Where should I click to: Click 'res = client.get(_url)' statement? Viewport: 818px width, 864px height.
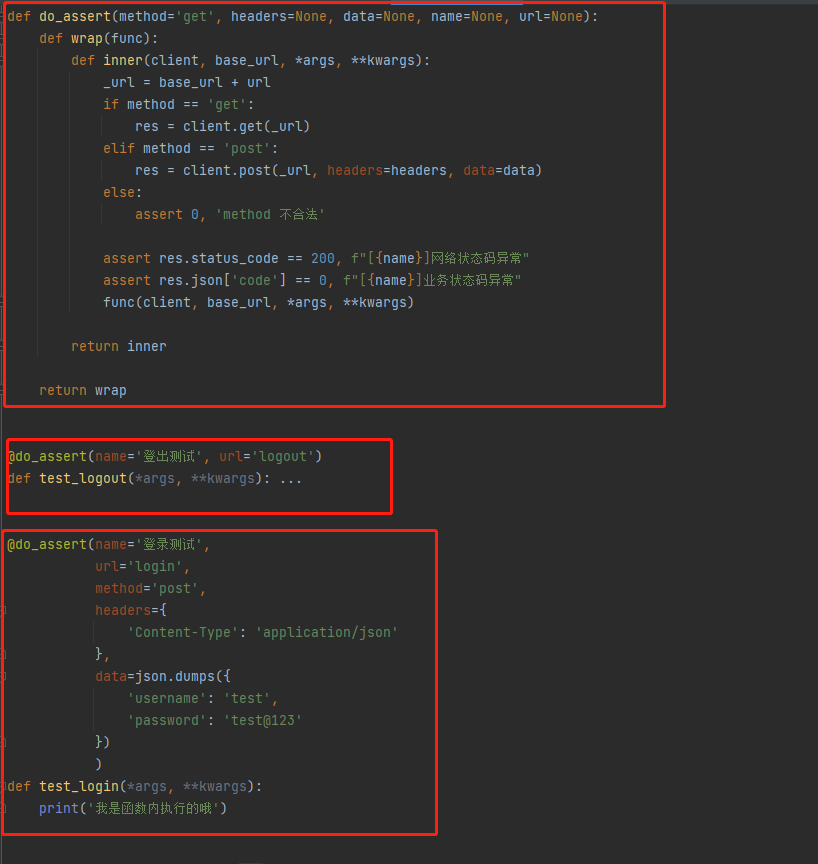click(223, 127)
